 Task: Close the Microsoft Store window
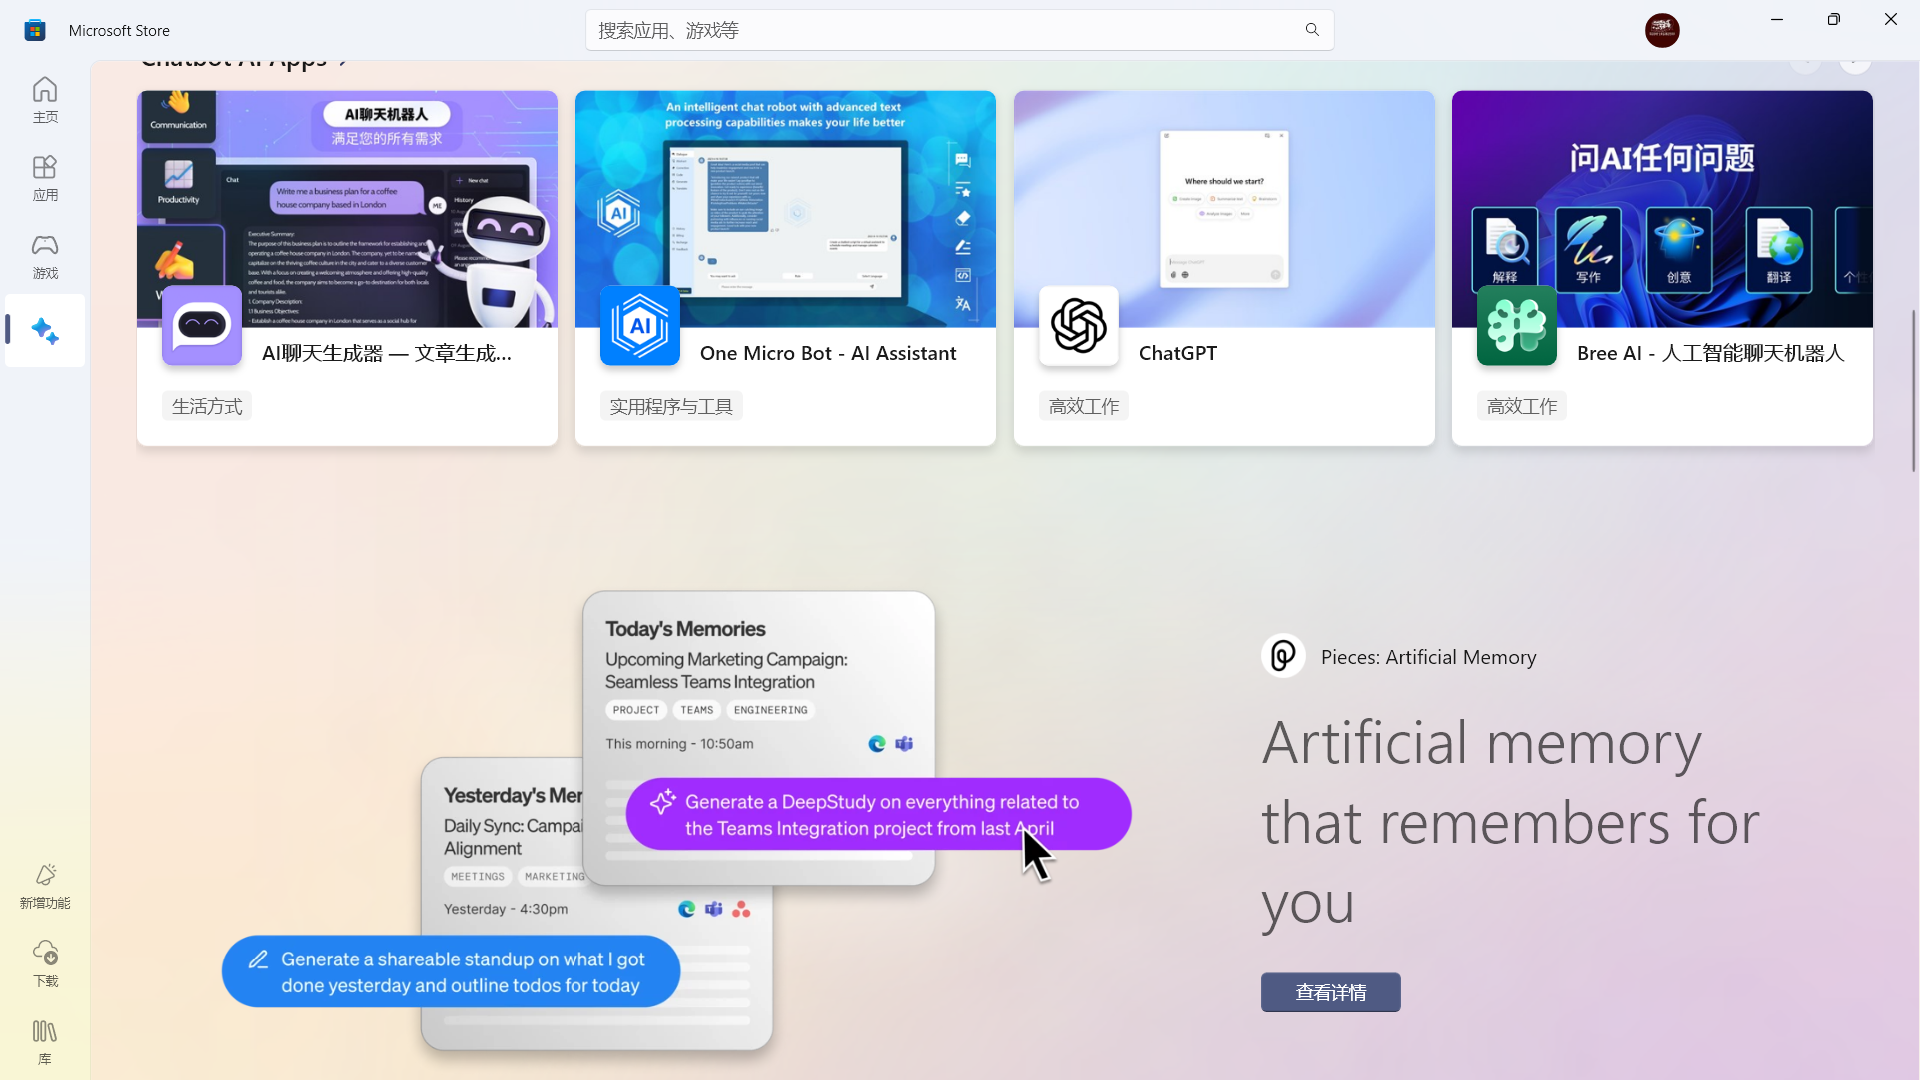coord(1890,20)
